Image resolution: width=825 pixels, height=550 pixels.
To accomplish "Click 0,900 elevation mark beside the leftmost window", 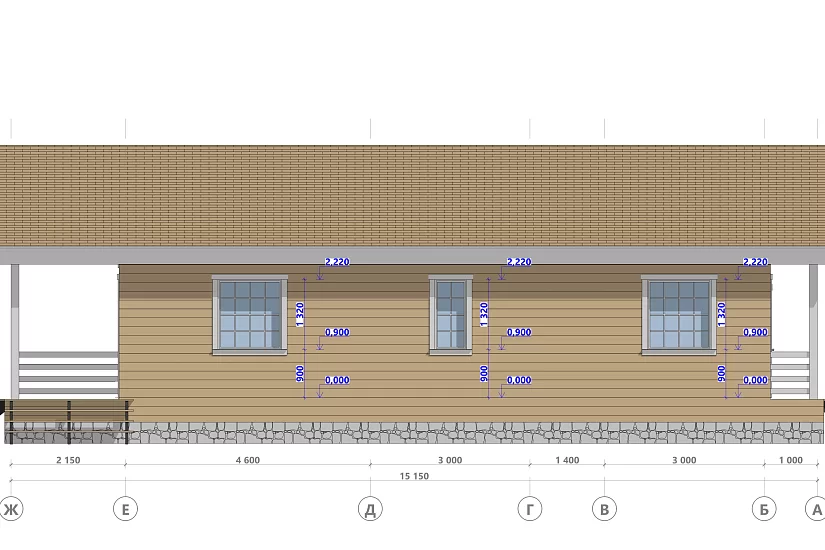I will [337, 332].
